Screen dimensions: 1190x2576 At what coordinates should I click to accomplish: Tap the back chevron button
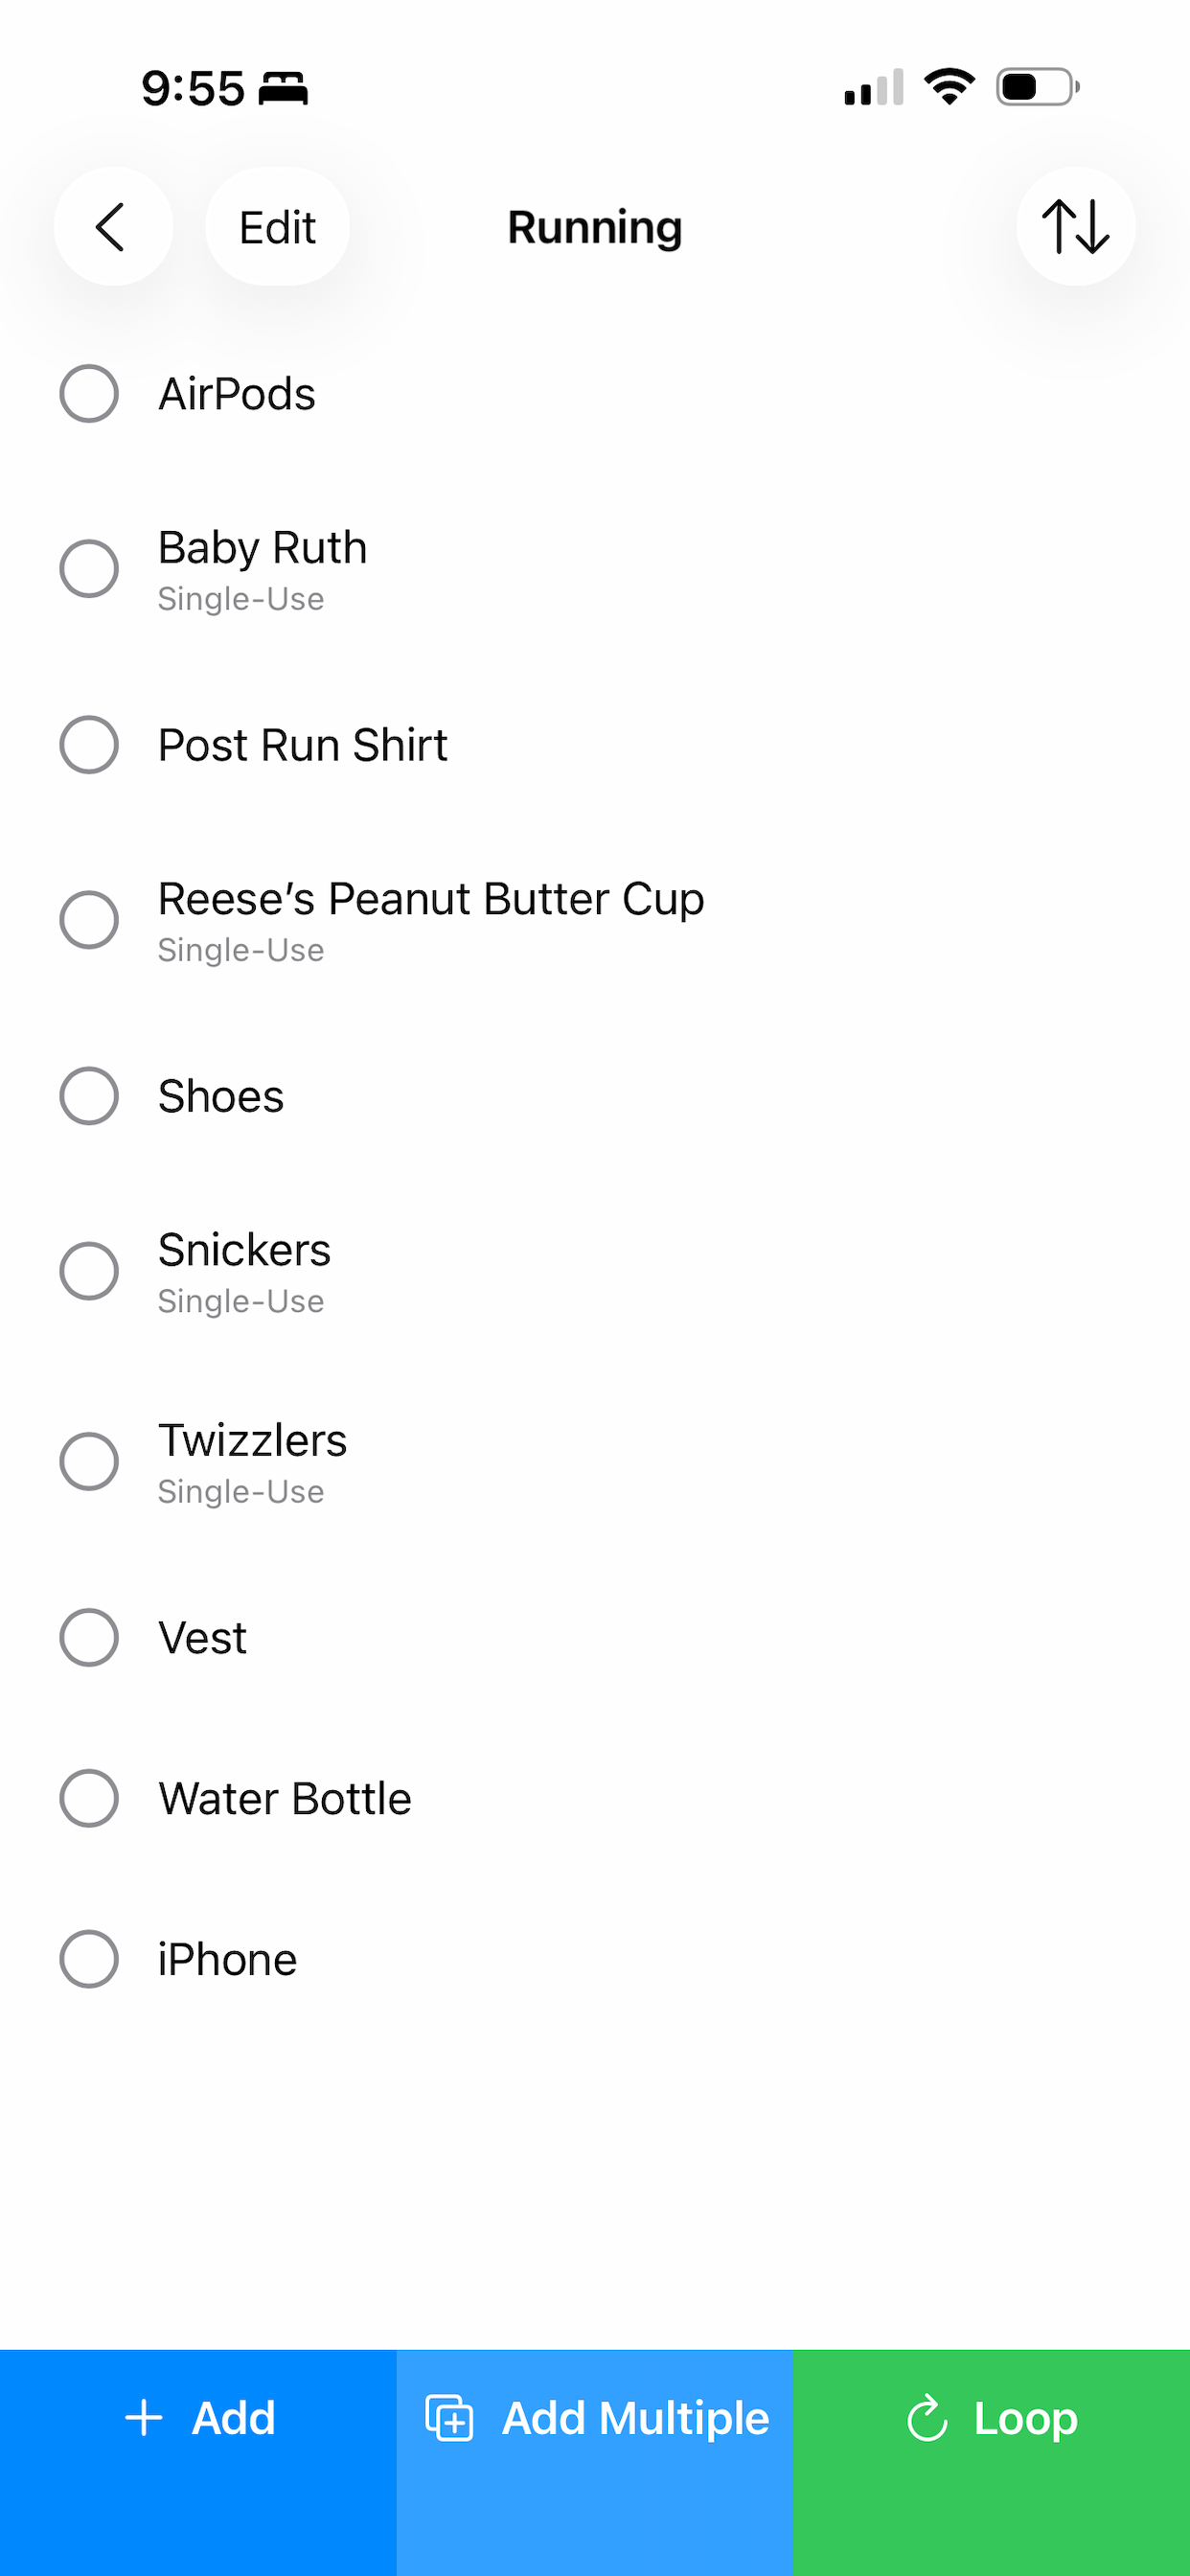[x=113, y=227]
